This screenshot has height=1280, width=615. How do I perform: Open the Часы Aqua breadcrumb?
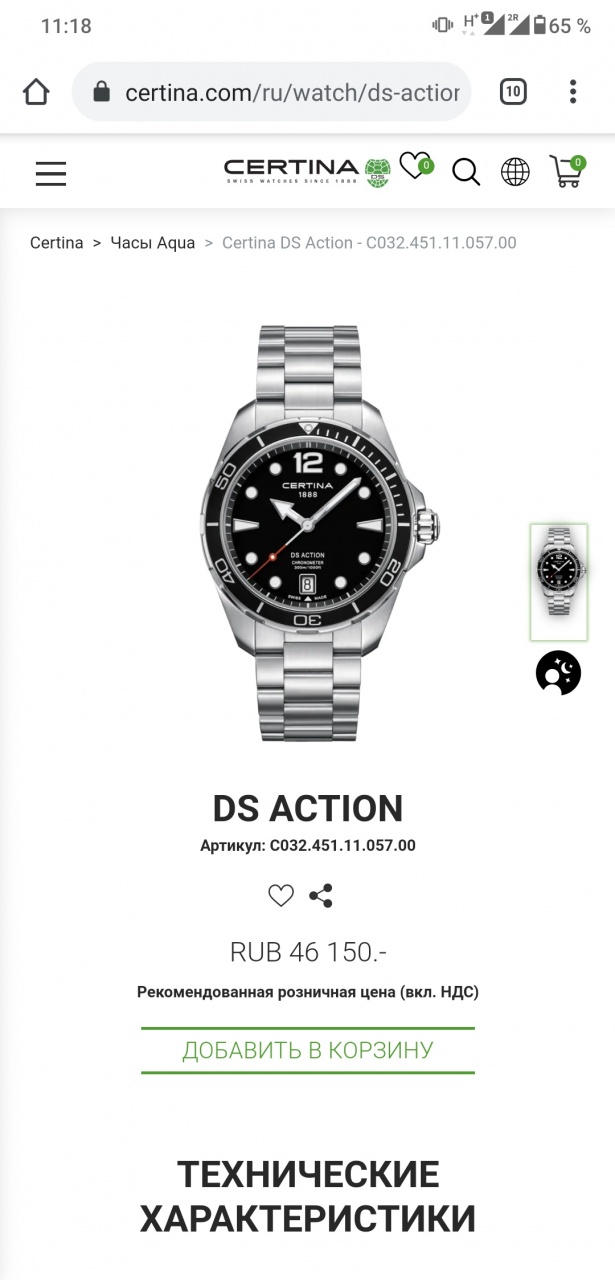coord(153,243)
